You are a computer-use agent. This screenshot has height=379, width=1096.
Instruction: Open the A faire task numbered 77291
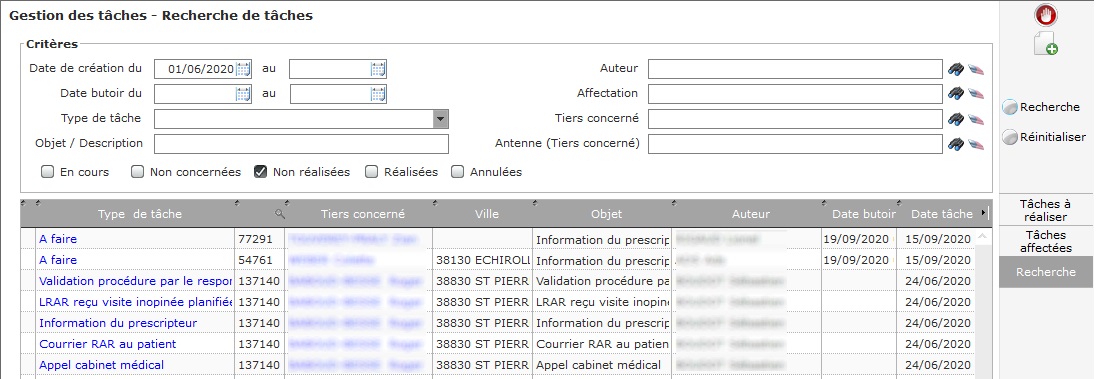[58, 239]
